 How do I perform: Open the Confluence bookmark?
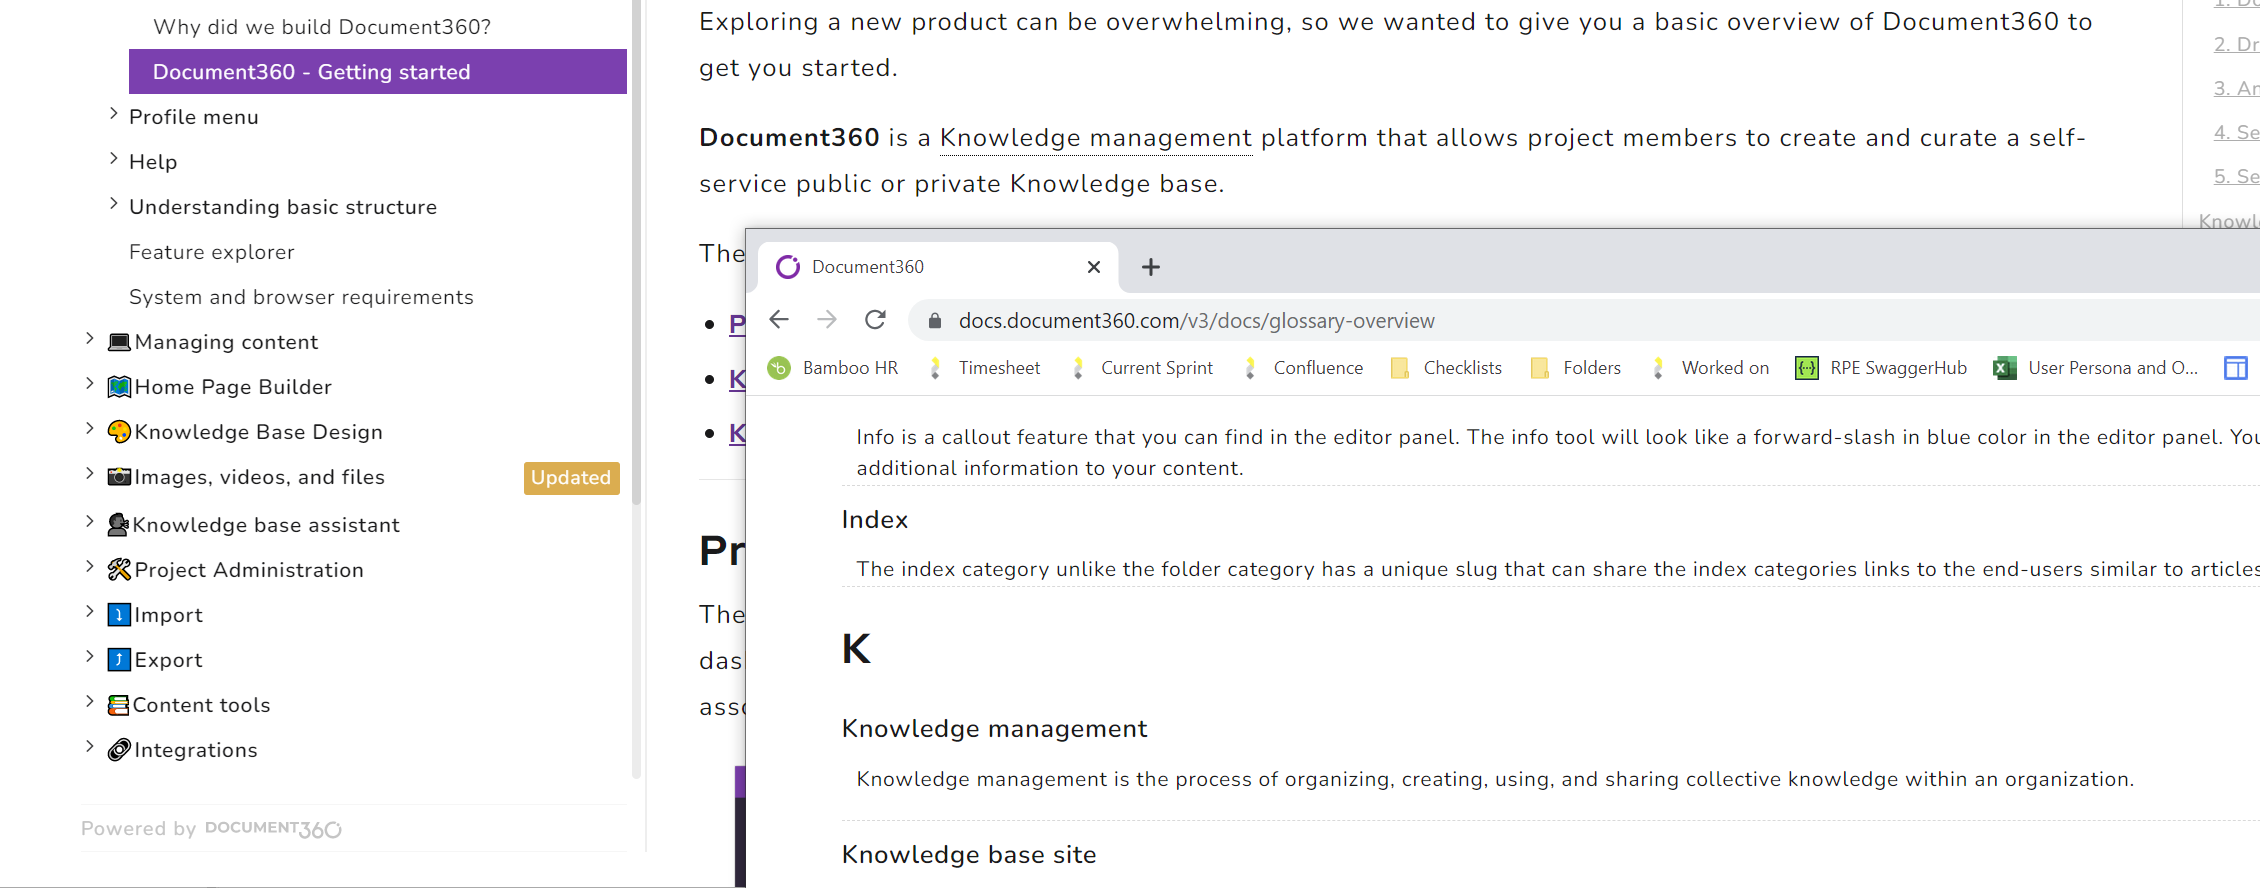1303,368
